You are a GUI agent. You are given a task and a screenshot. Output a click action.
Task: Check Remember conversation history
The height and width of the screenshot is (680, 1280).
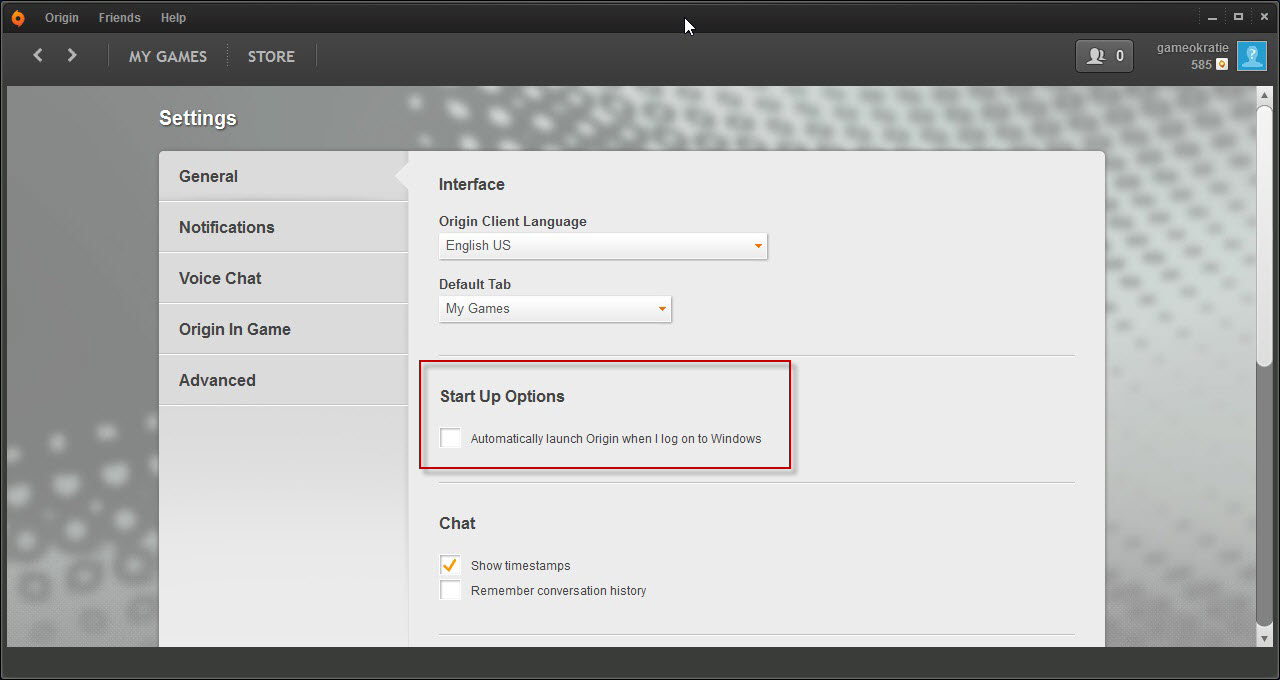coord(451,590)
